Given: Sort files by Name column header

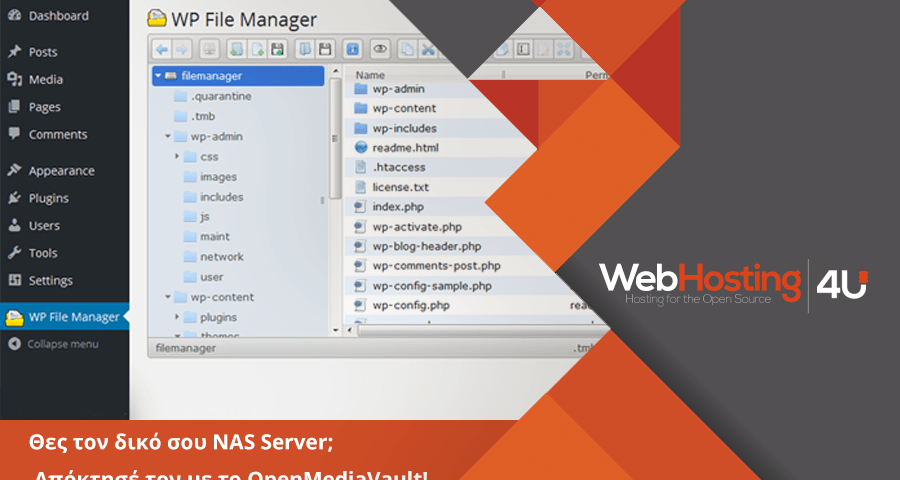Looking at the screenshot, I should 371,75.
